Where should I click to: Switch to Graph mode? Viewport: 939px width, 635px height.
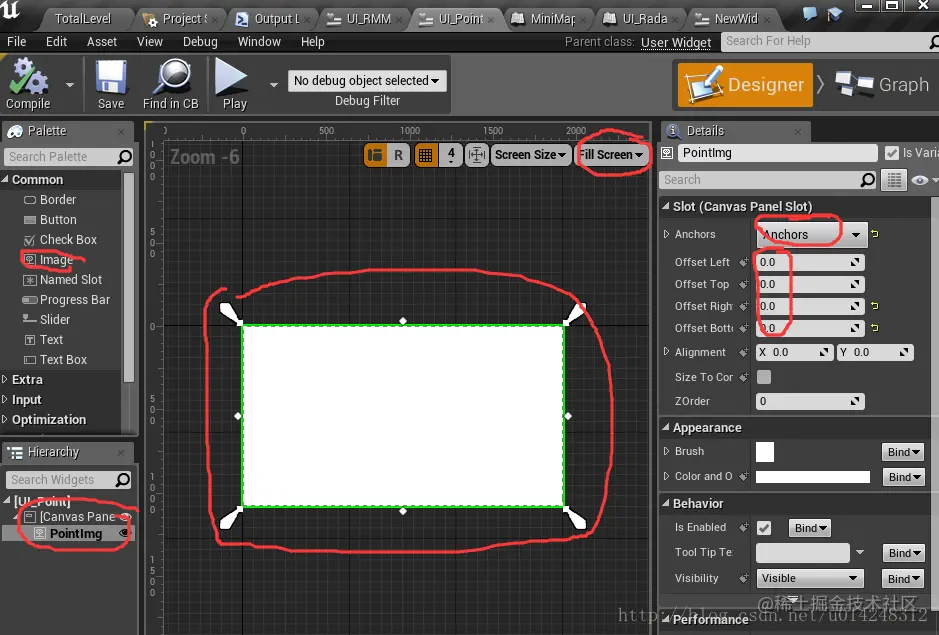coord(882,85)
